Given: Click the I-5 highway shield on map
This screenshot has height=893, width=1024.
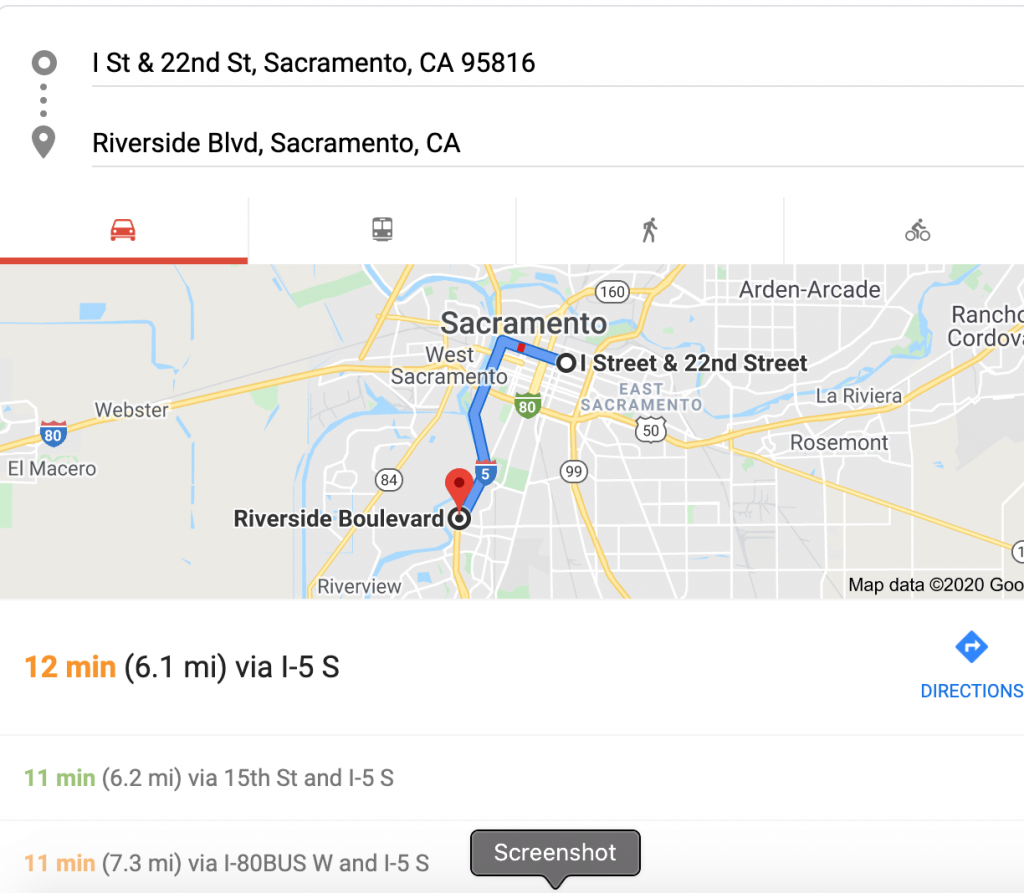Looking at the screenshot, I should 484,473.
